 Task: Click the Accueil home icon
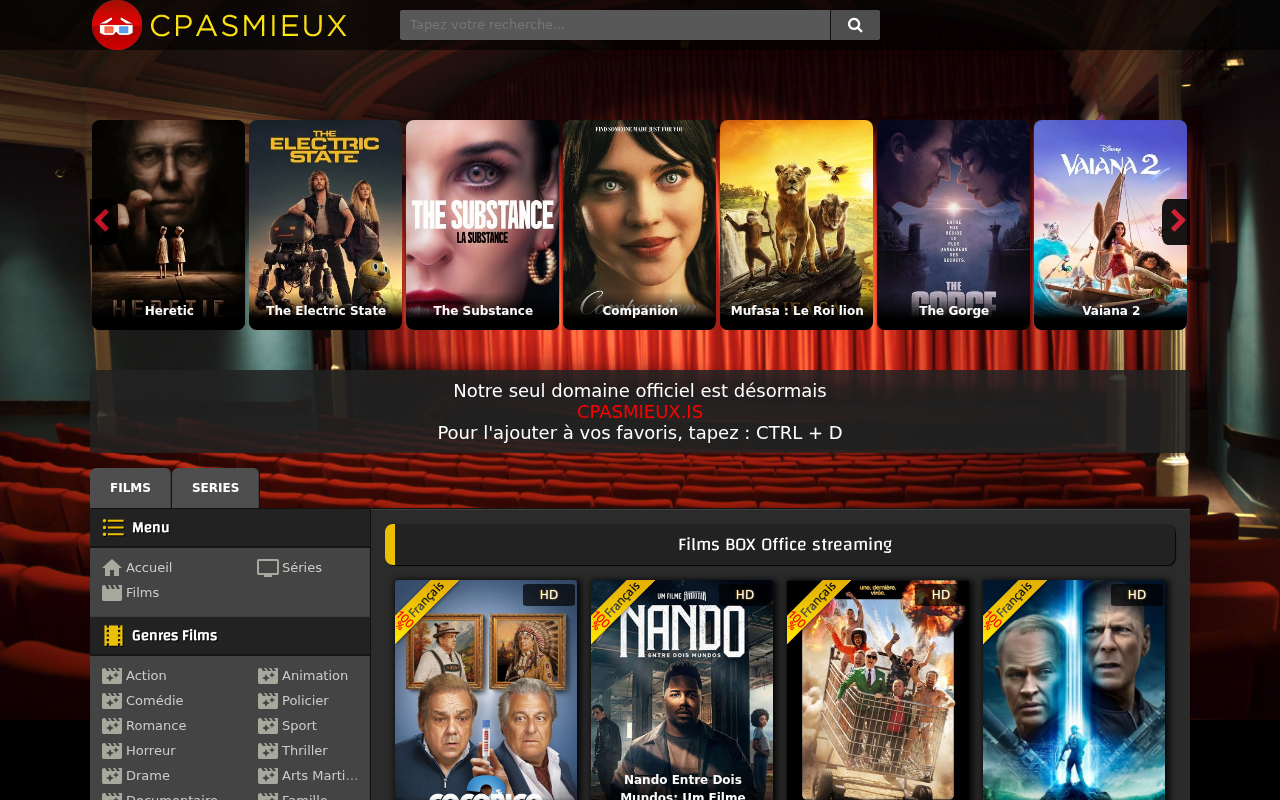click(x=112, y=568)
